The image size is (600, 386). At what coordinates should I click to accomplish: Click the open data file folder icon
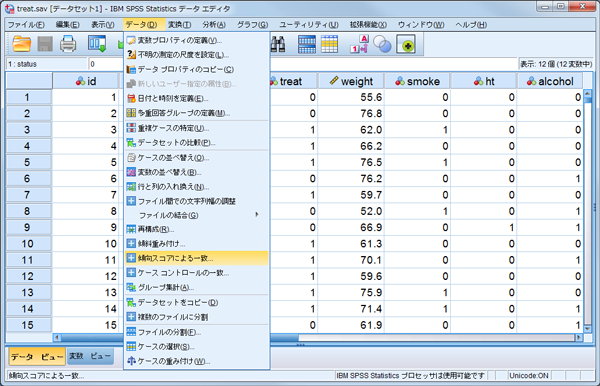tap(22, 44)
